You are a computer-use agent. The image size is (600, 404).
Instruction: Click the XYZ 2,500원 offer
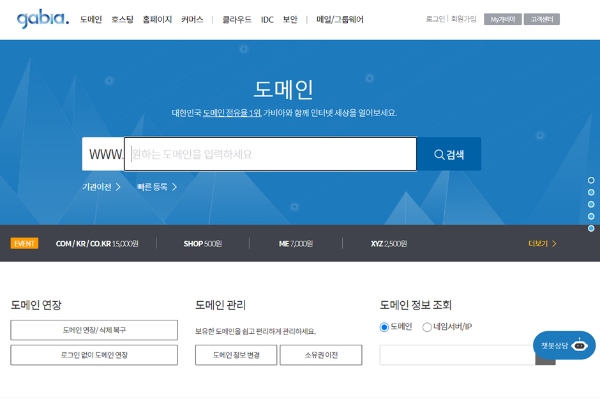point(389,244)
